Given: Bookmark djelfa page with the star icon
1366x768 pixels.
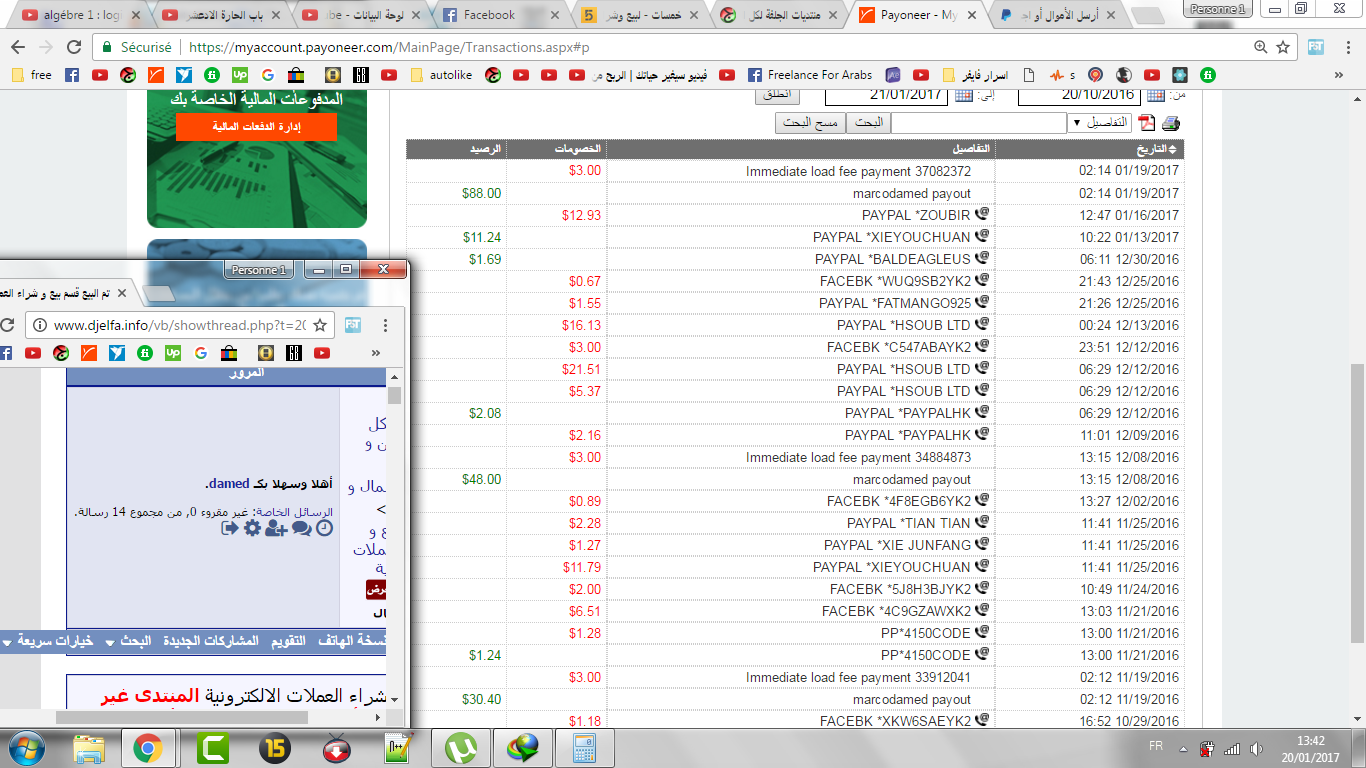Looking at the screenshot, I should [320, 325].
